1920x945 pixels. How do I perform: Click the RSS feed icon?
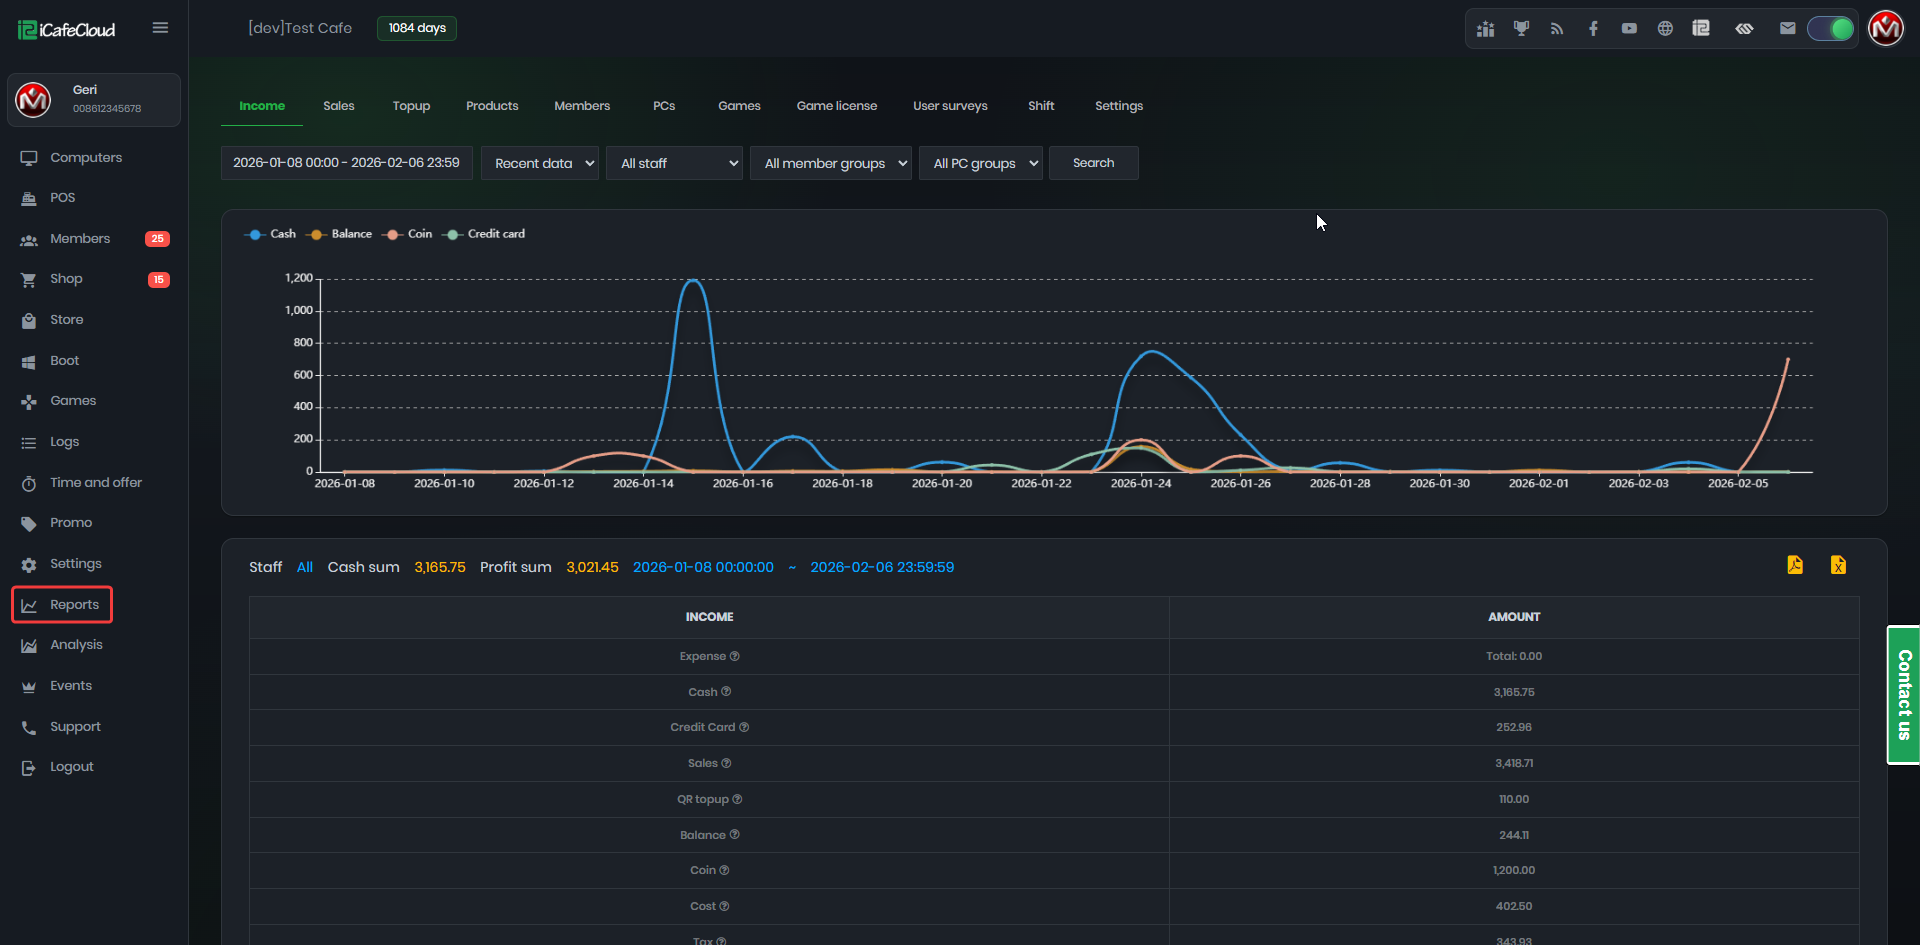1557,28
